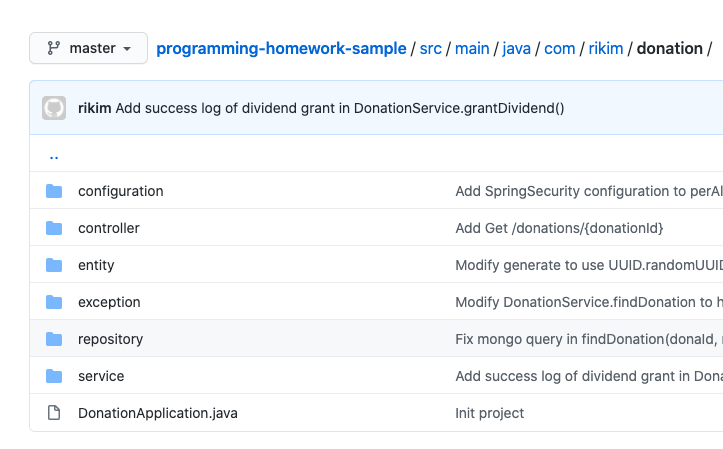Screen dimensions: 723x449
Task: Click the entity folder icon
Action: pos(54,265)
